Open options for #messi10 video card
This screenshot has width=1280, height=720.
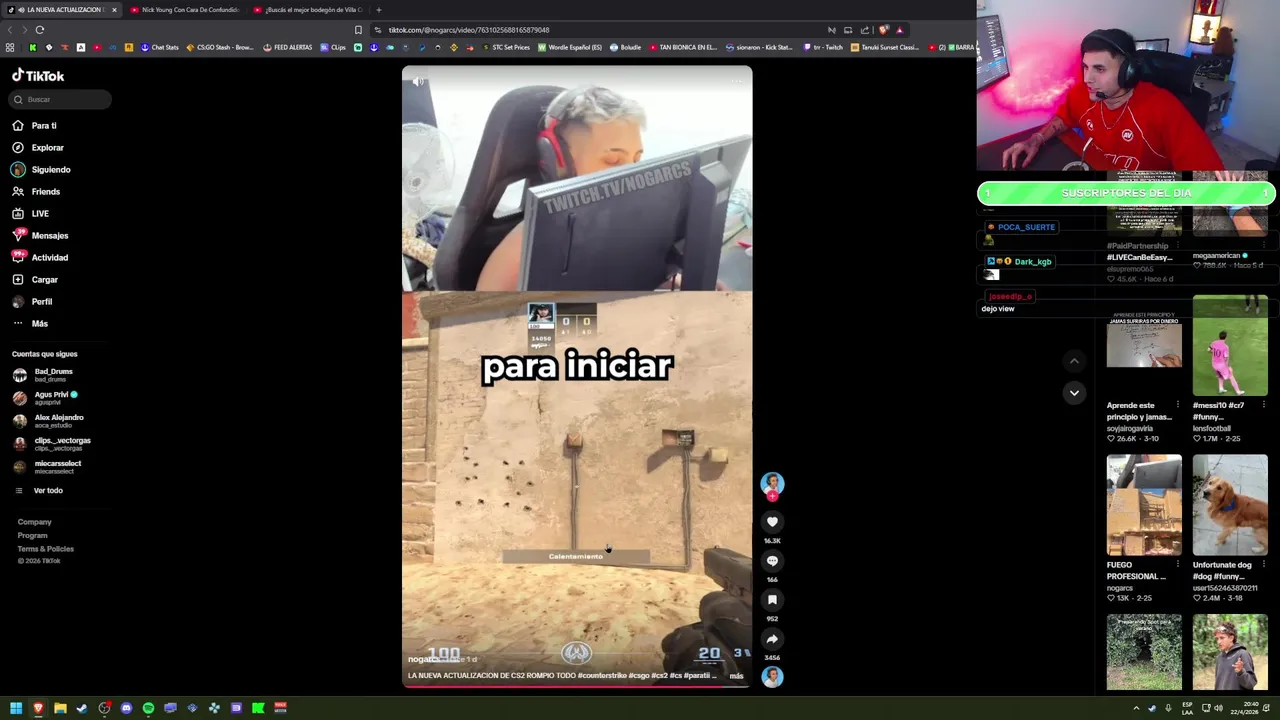tap(1264, 405)
